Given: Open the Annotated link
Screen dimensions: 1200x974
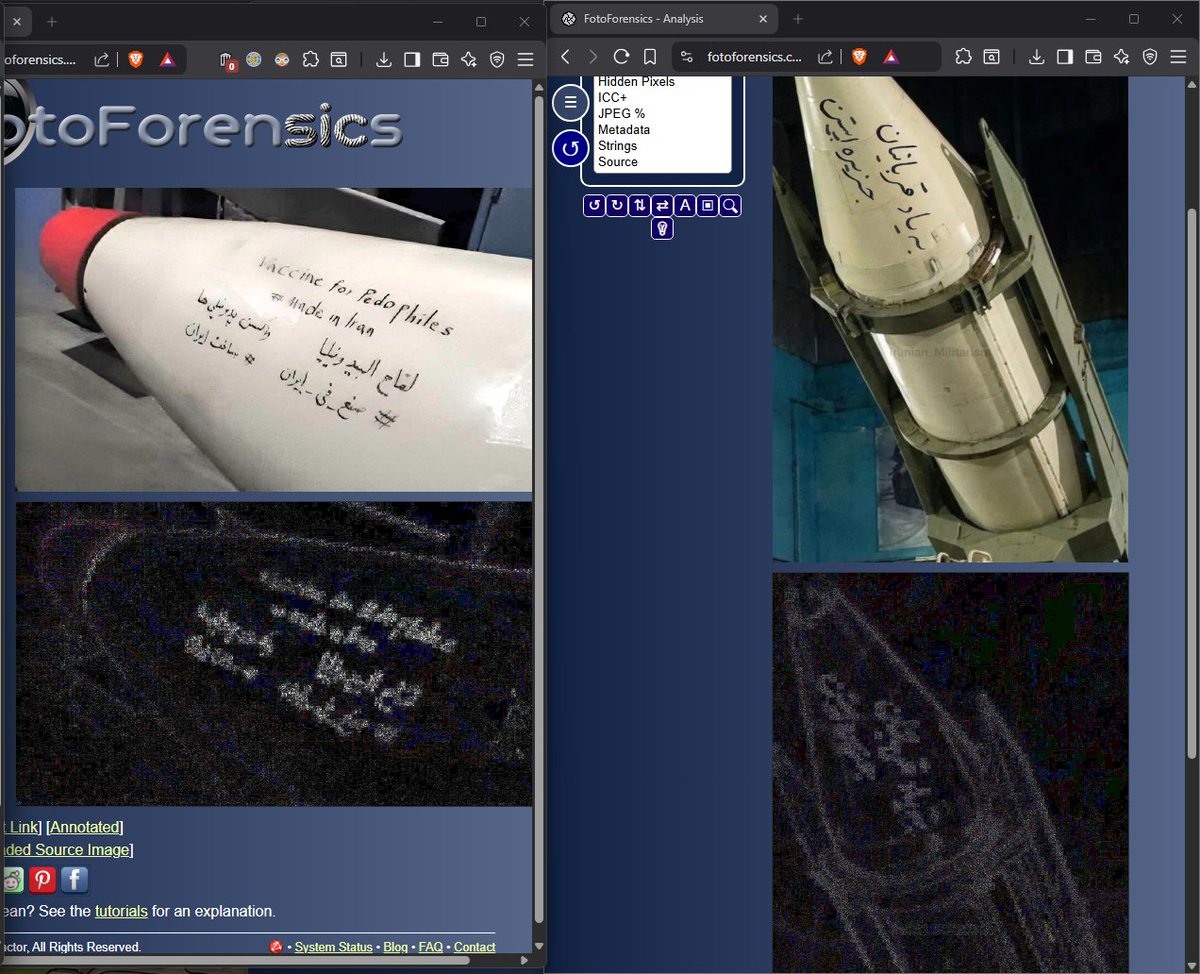Looking at the screenshot, I should (x=86, y=827).
